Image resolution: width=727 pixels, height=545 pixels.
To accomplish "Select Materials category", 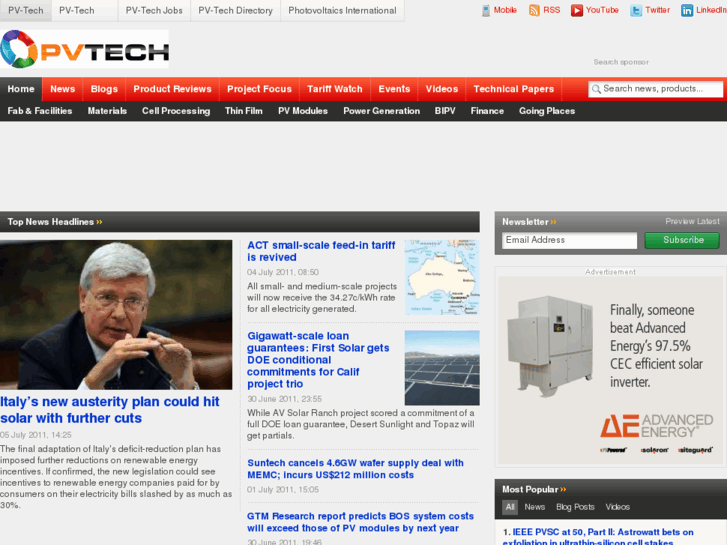I will (x=107, y=111).
